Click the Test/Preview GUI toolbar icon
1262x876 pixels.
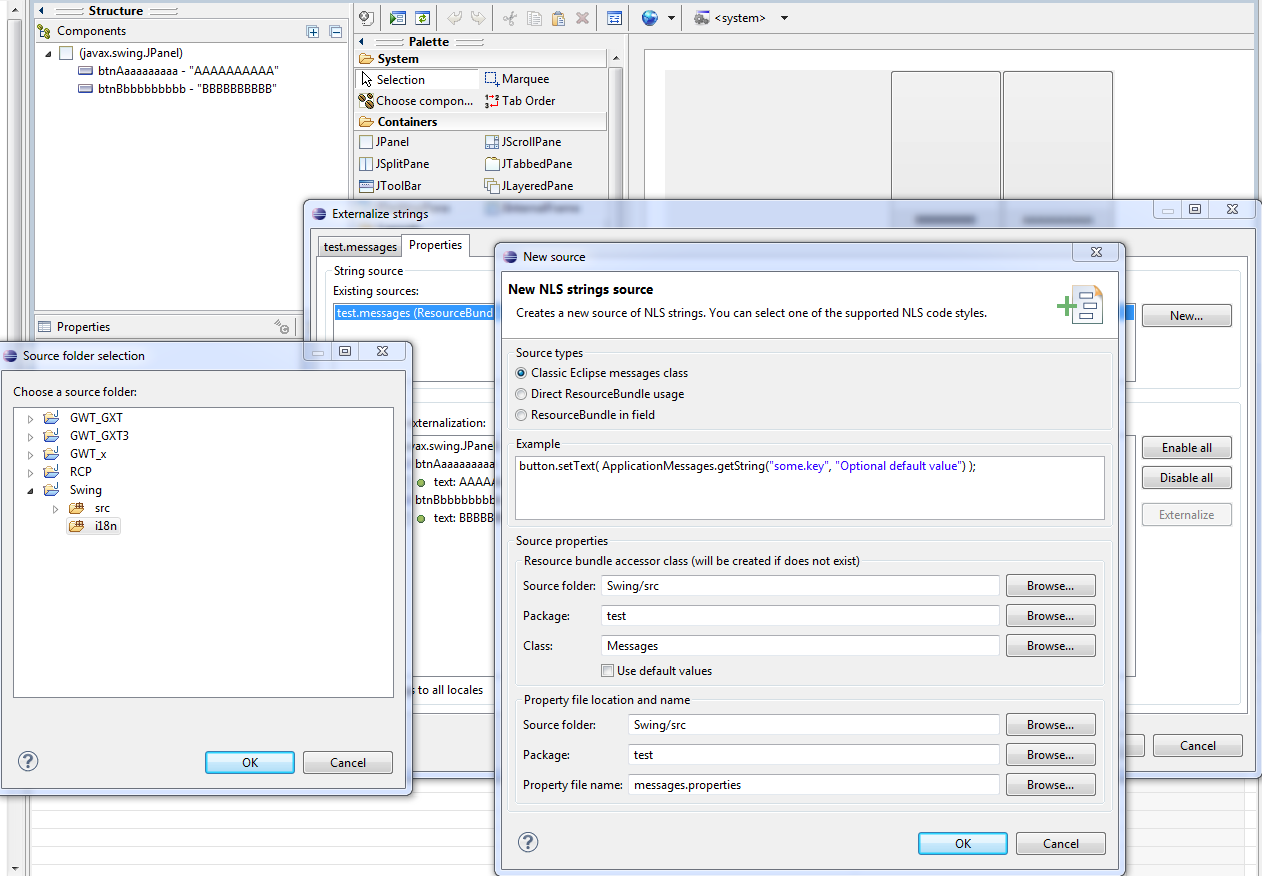398,18
